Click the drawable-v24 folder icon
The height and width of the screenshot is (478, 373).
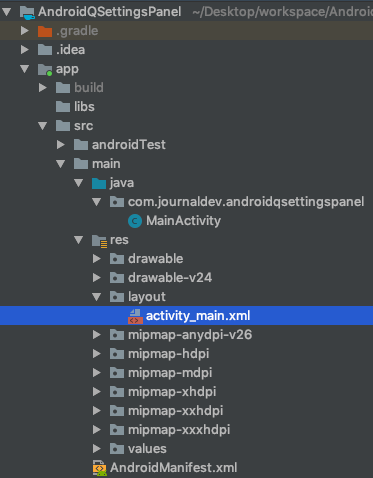pyautogui.click(x=117, y=278)
